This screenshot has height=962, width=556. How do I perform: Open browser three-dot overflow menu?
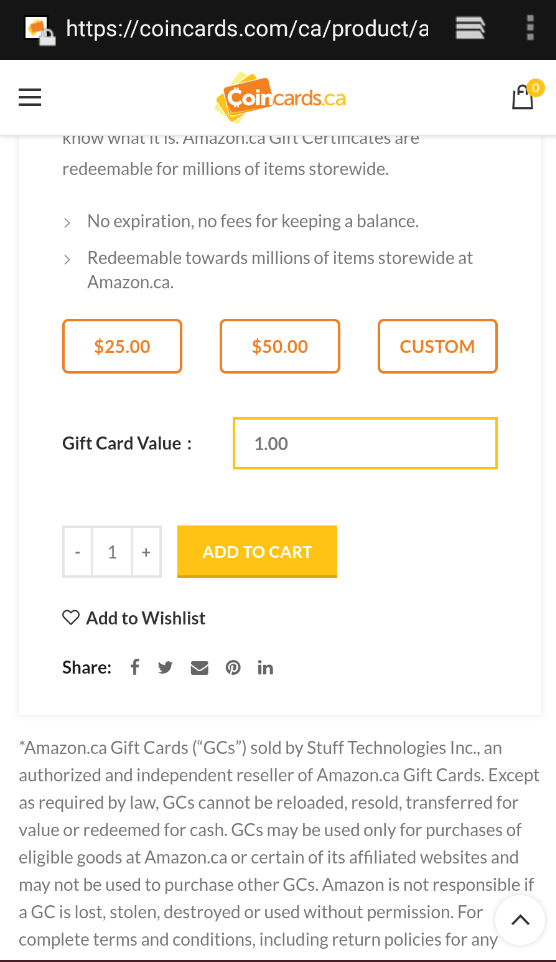(x=530, y=28)
